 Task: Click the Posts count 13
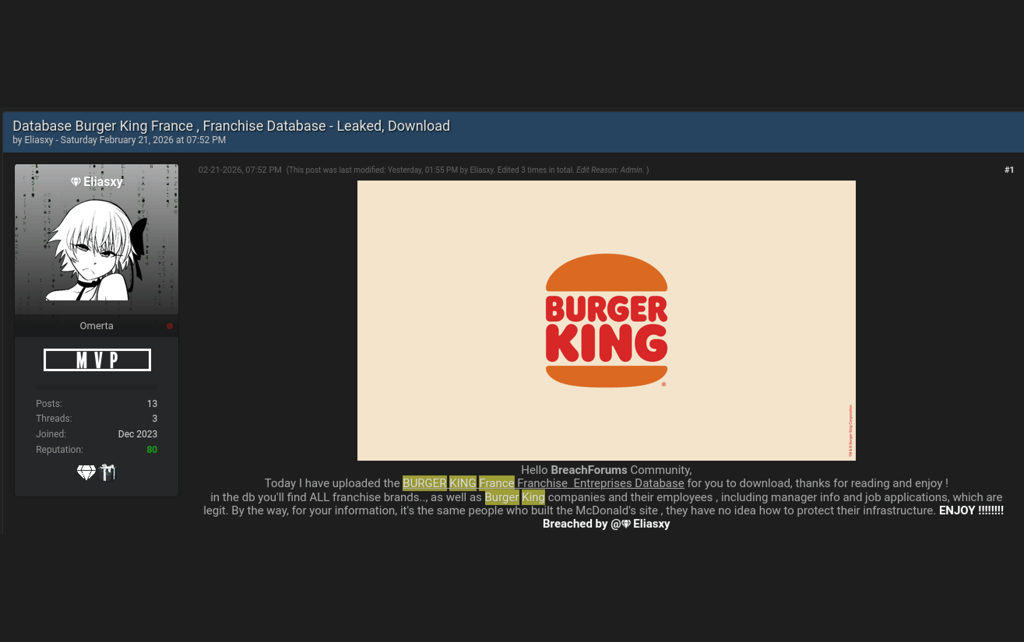[x=152, y=404]
